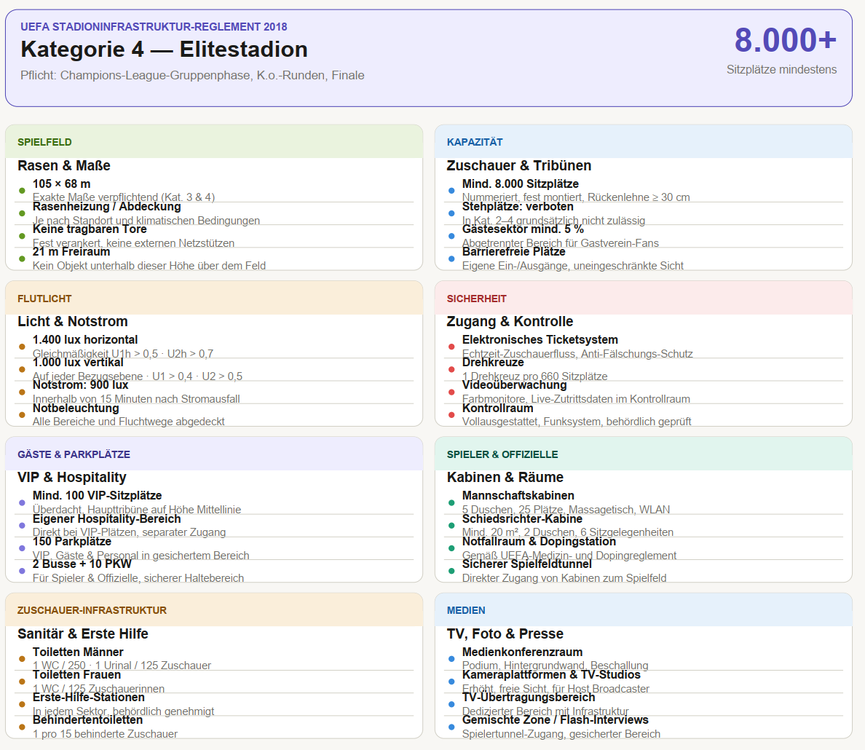This screenshot has width=865, height=750.
Task: Click 'Schiedsrichter-Kabine' entry
Action: (522, 519)
